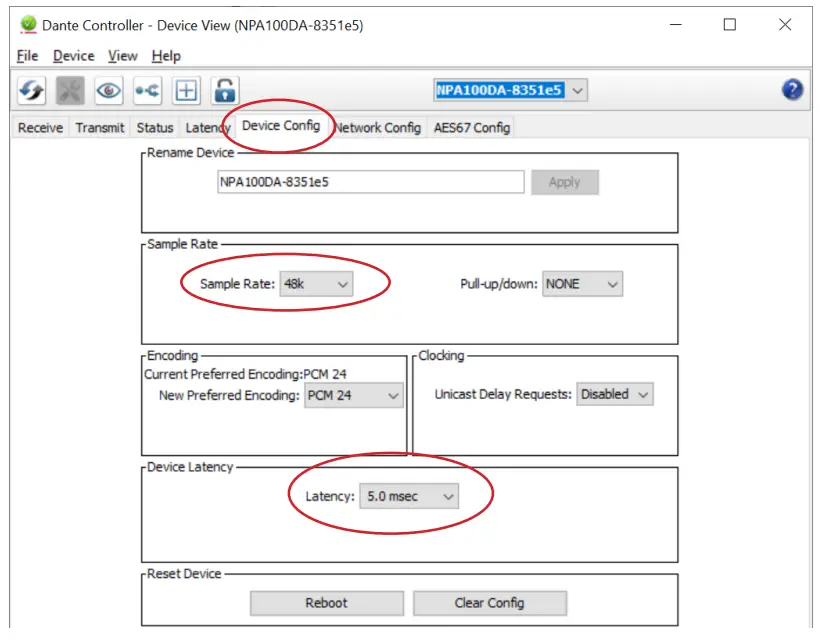Click the Unicast Delay Requests: label

(503, 394)
